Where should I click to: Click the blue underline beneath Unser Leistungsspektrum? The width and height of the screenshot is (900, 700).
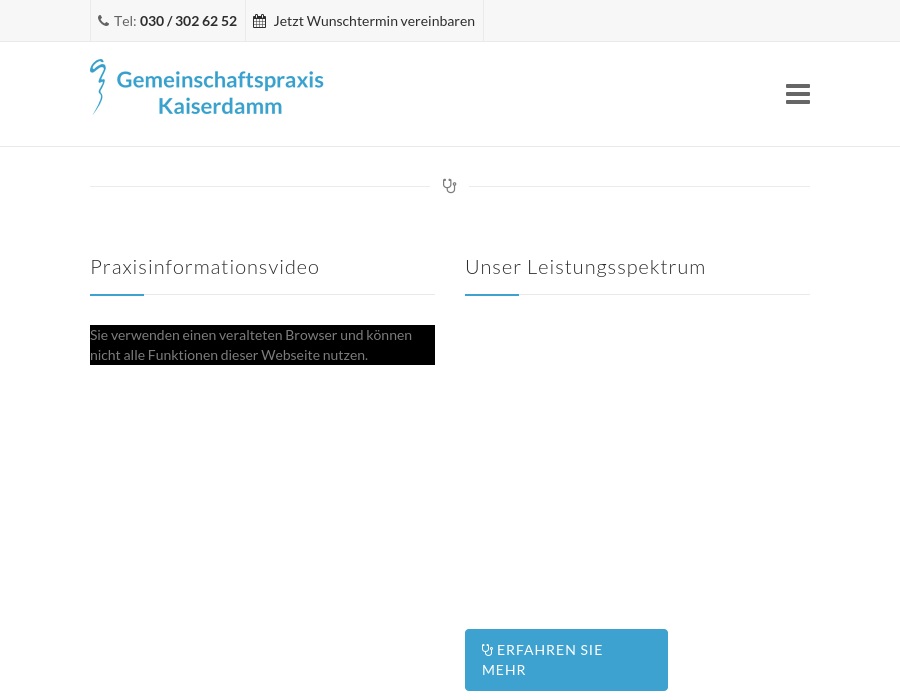pyautogui.click(x=492, y=295)
